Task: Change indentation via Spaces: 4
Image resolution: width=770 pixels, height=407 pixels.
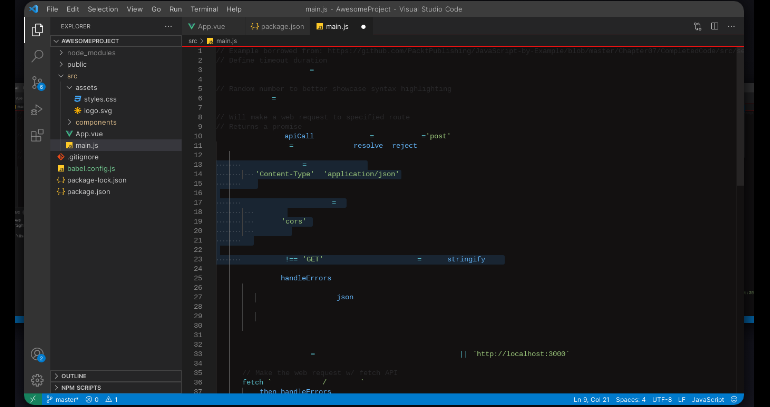Action: (631, 400)
